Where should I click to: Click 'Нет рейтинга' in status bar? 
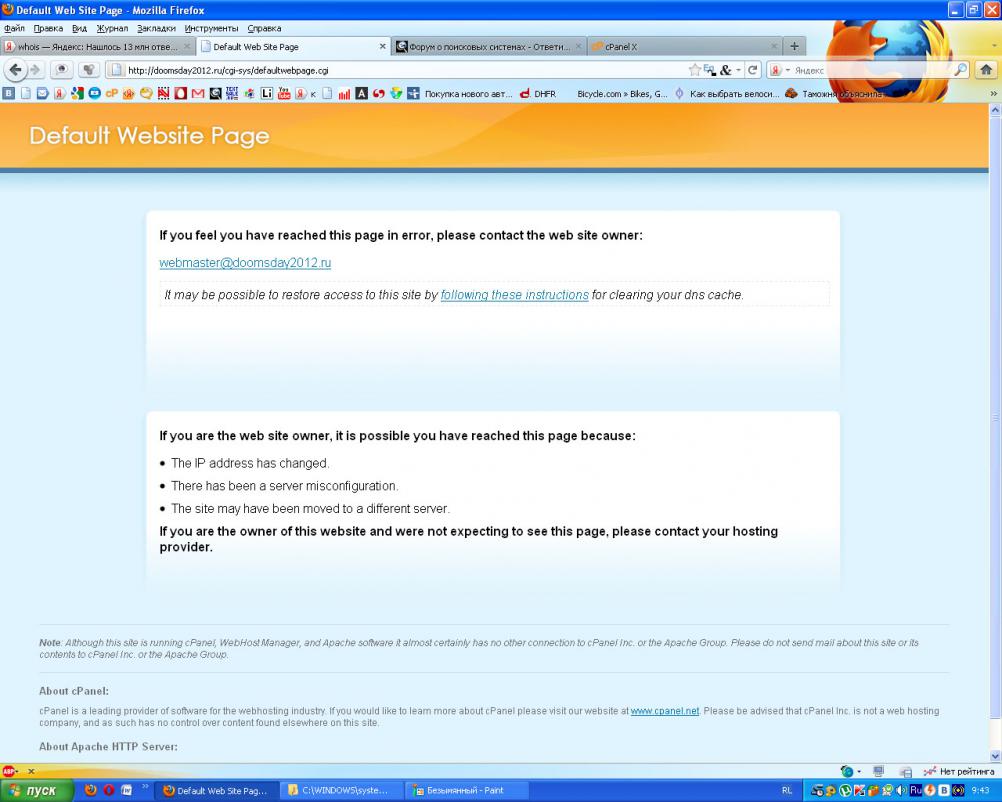click(x=959, y=771)
